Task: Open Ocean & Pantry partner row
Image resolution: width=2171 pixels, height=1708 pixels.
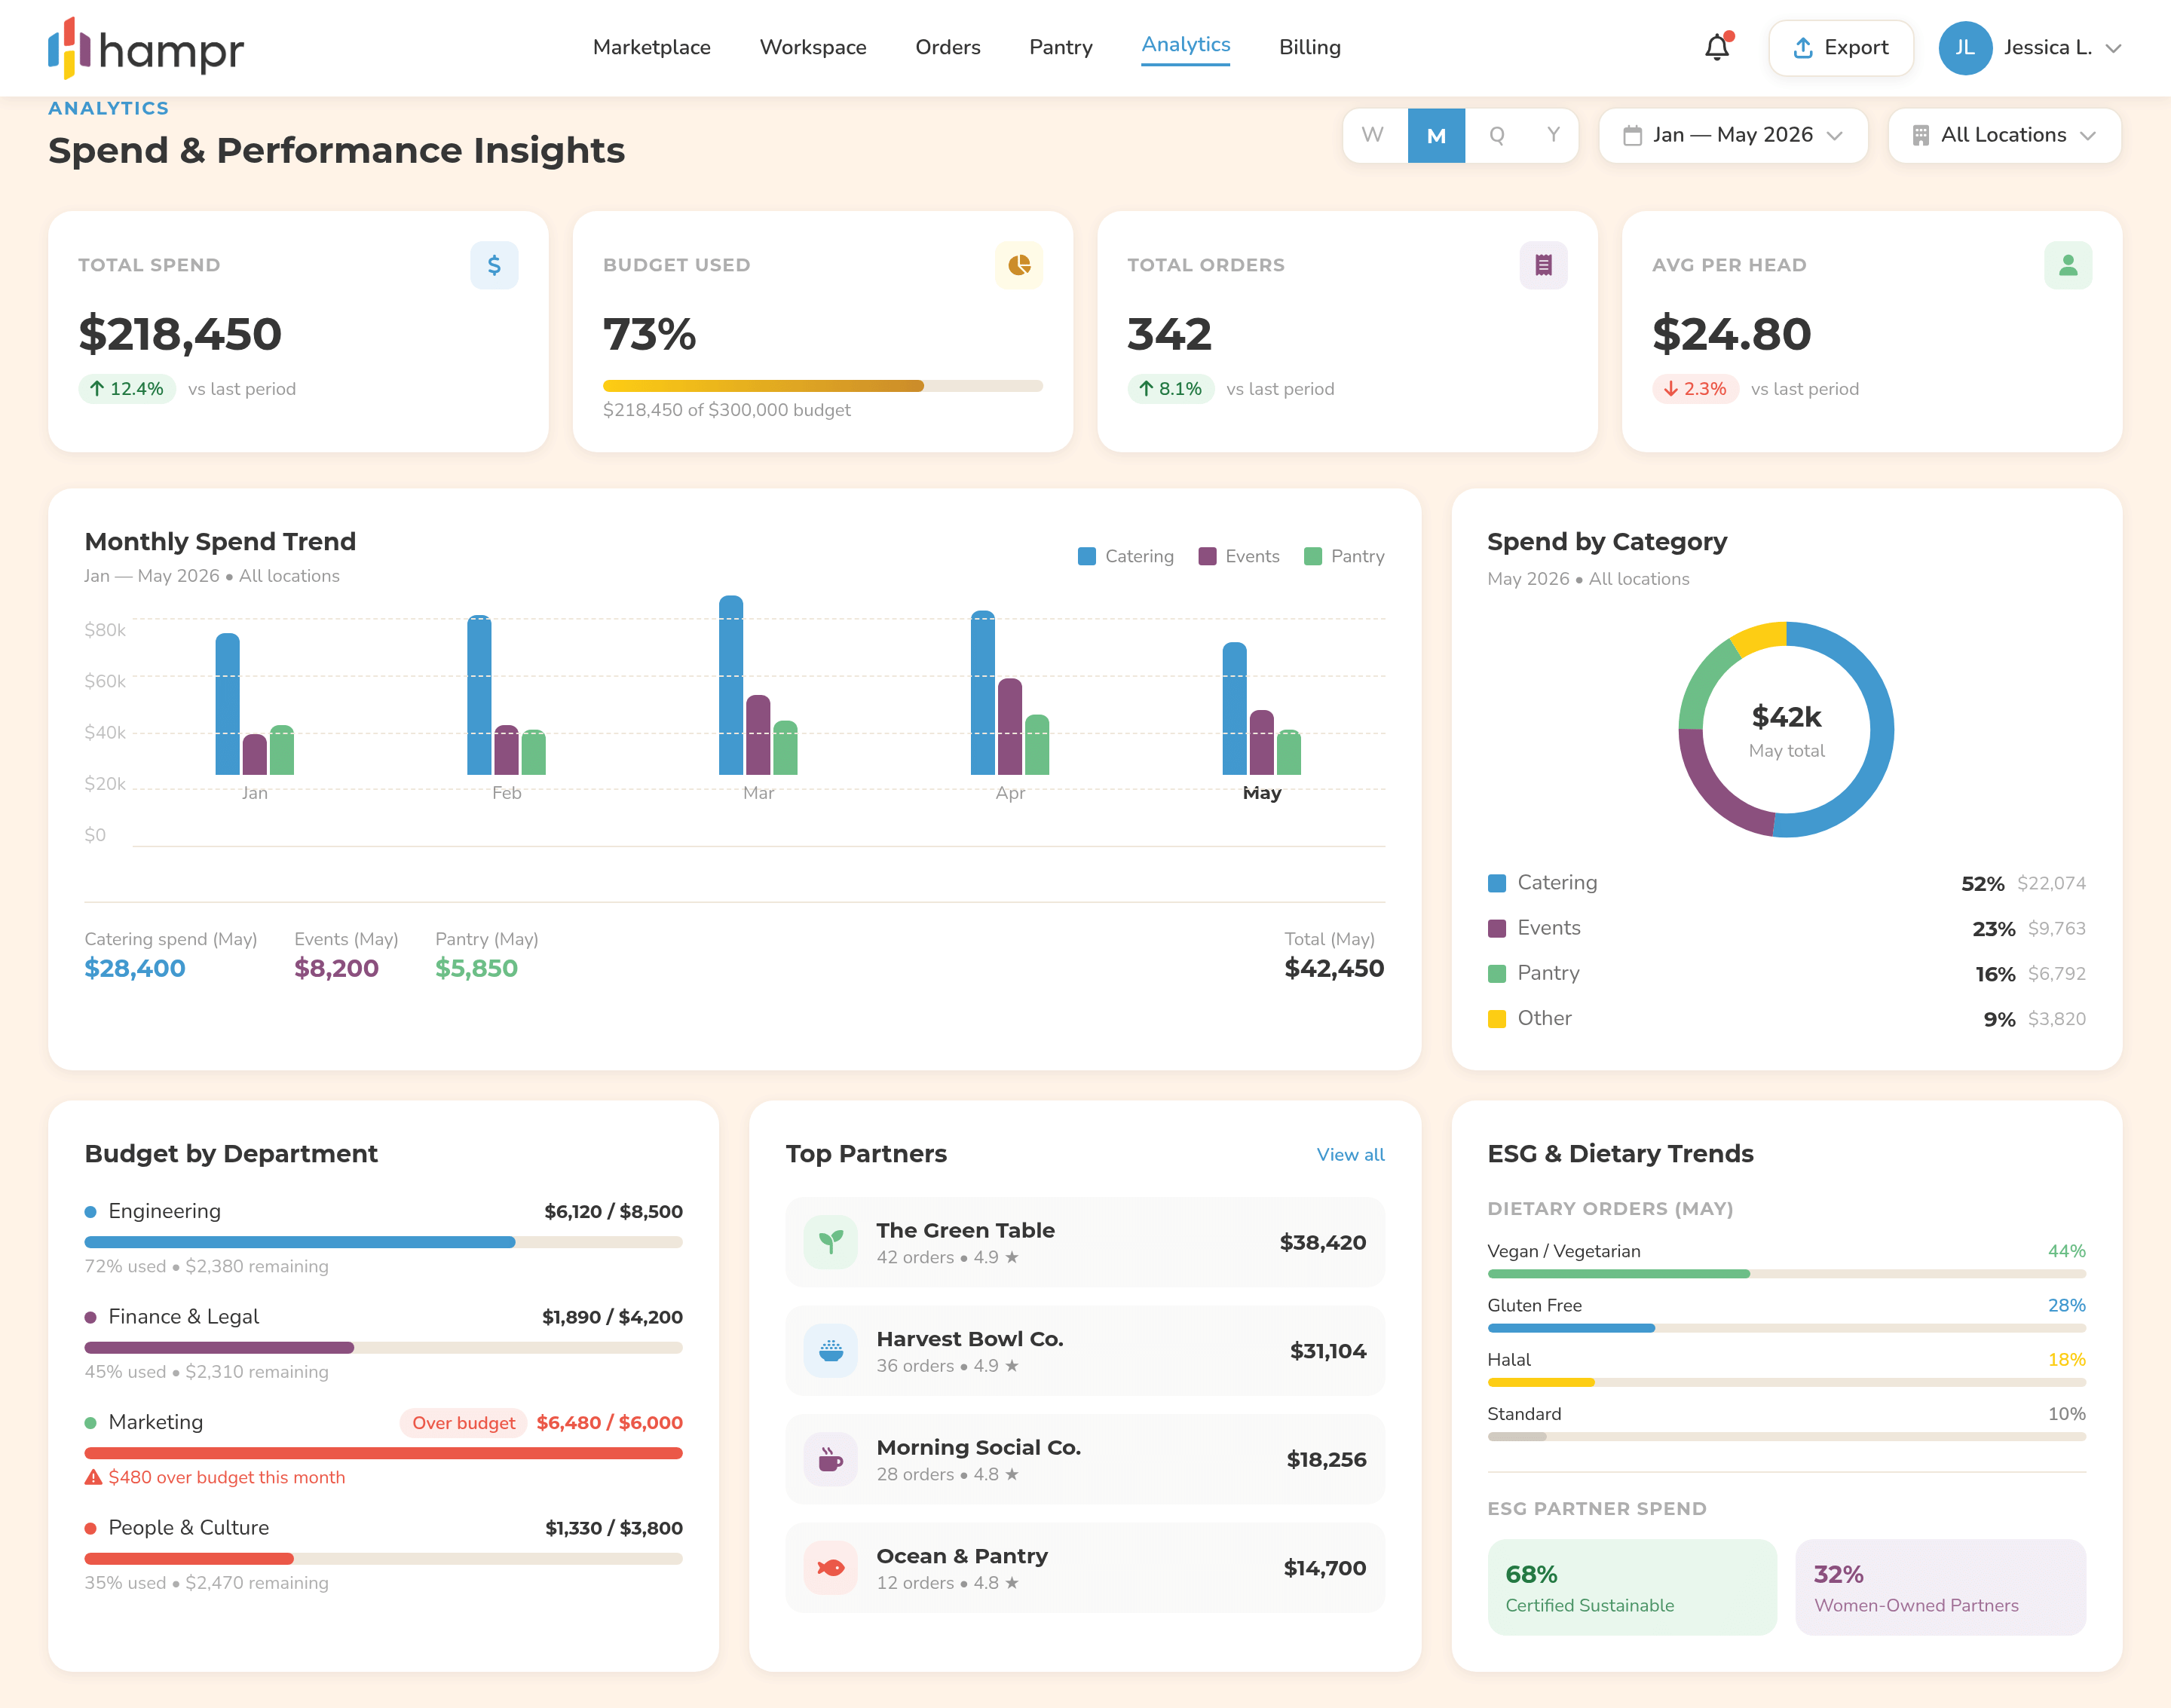Action: (x=1085, y=1568)
